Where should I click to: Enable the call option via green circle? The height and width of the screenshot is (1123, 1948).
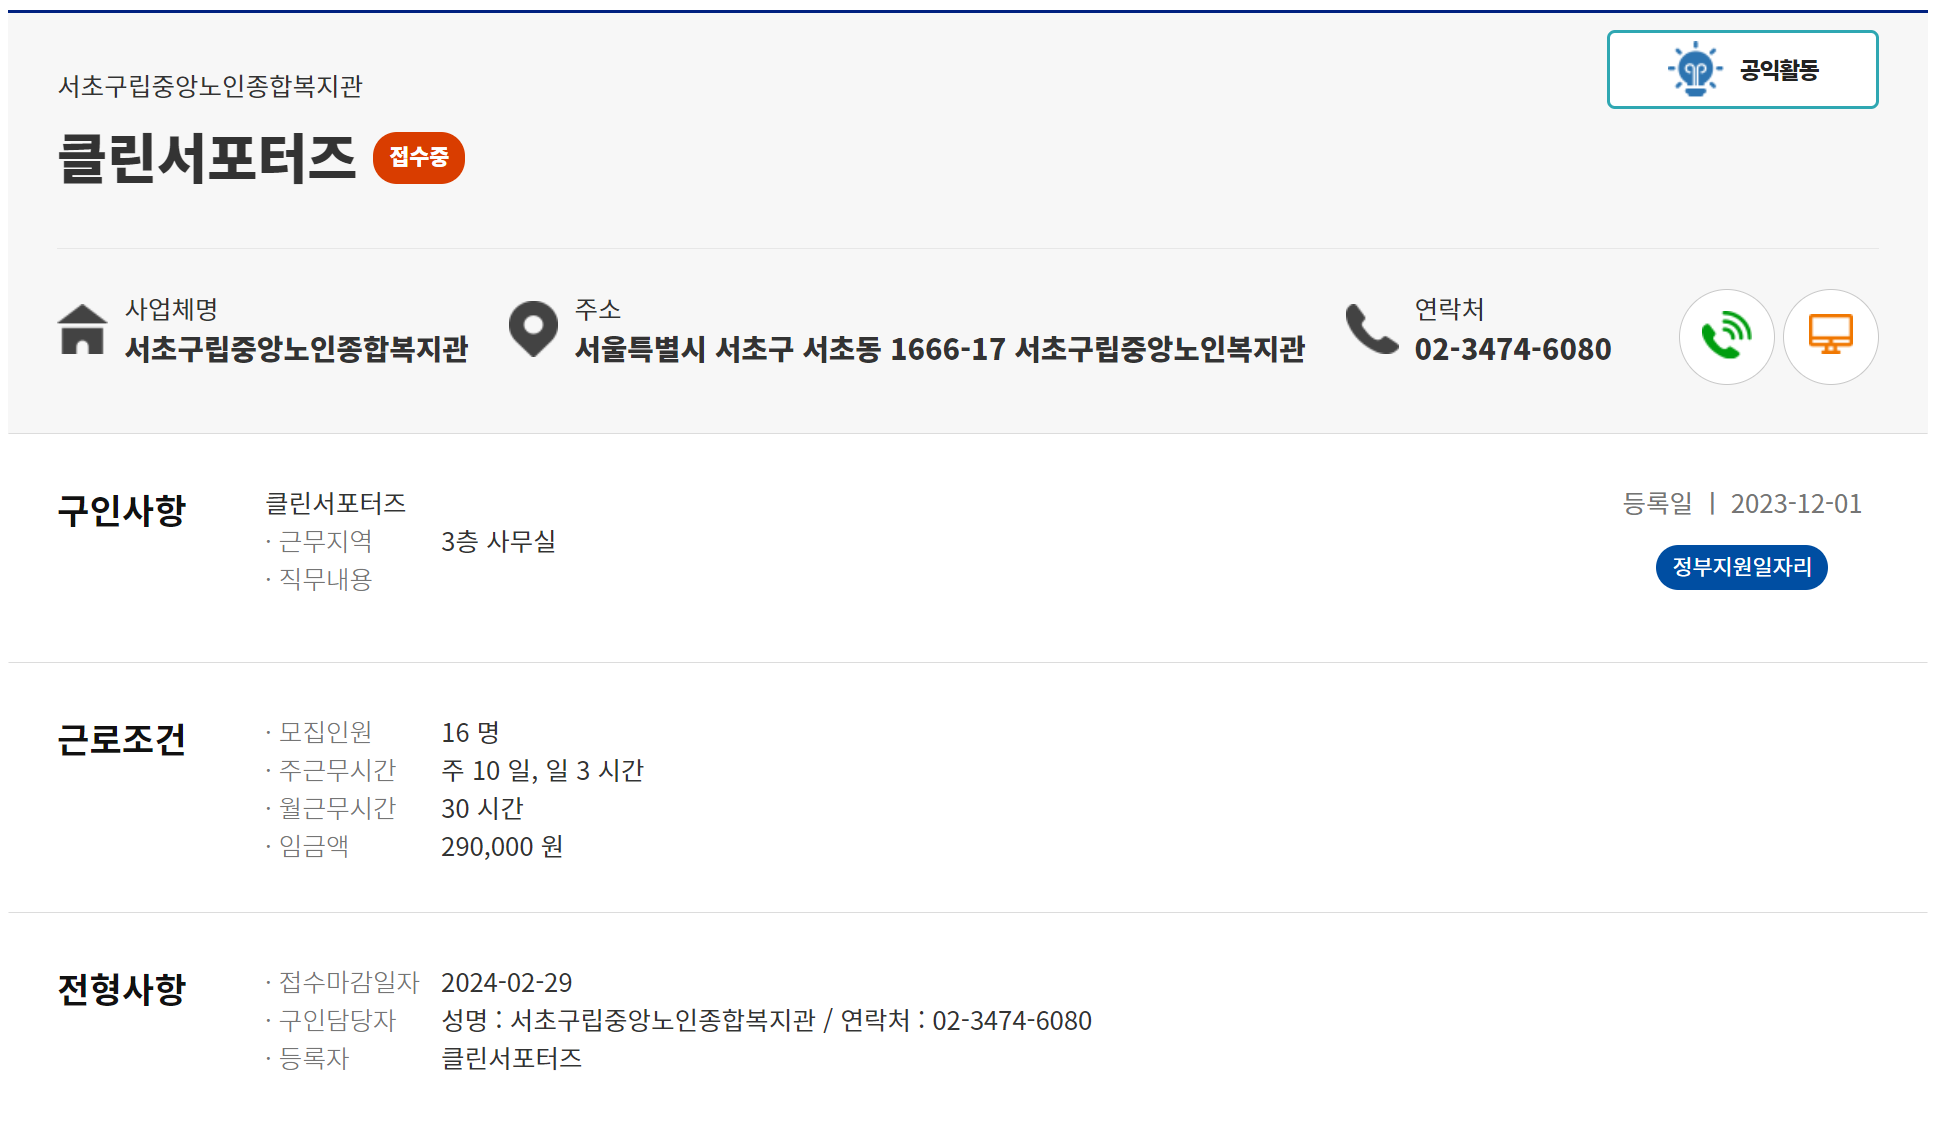(x=1727, y=337)
